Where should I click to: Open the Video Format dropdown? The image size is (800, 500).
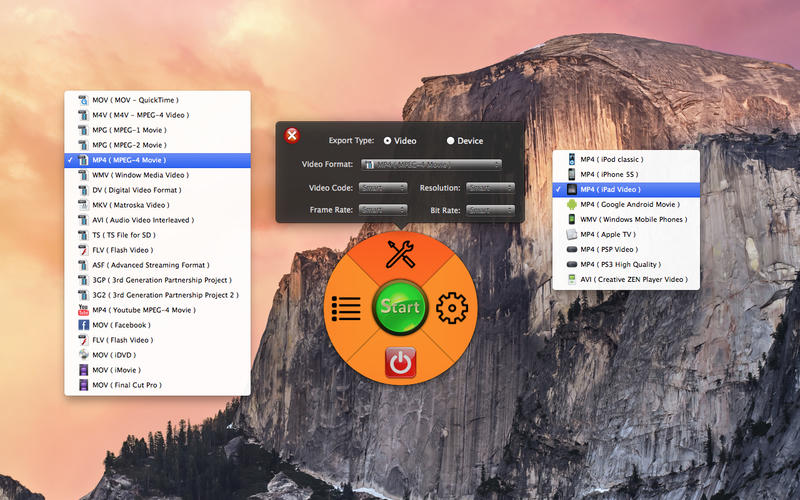point(431,164)
